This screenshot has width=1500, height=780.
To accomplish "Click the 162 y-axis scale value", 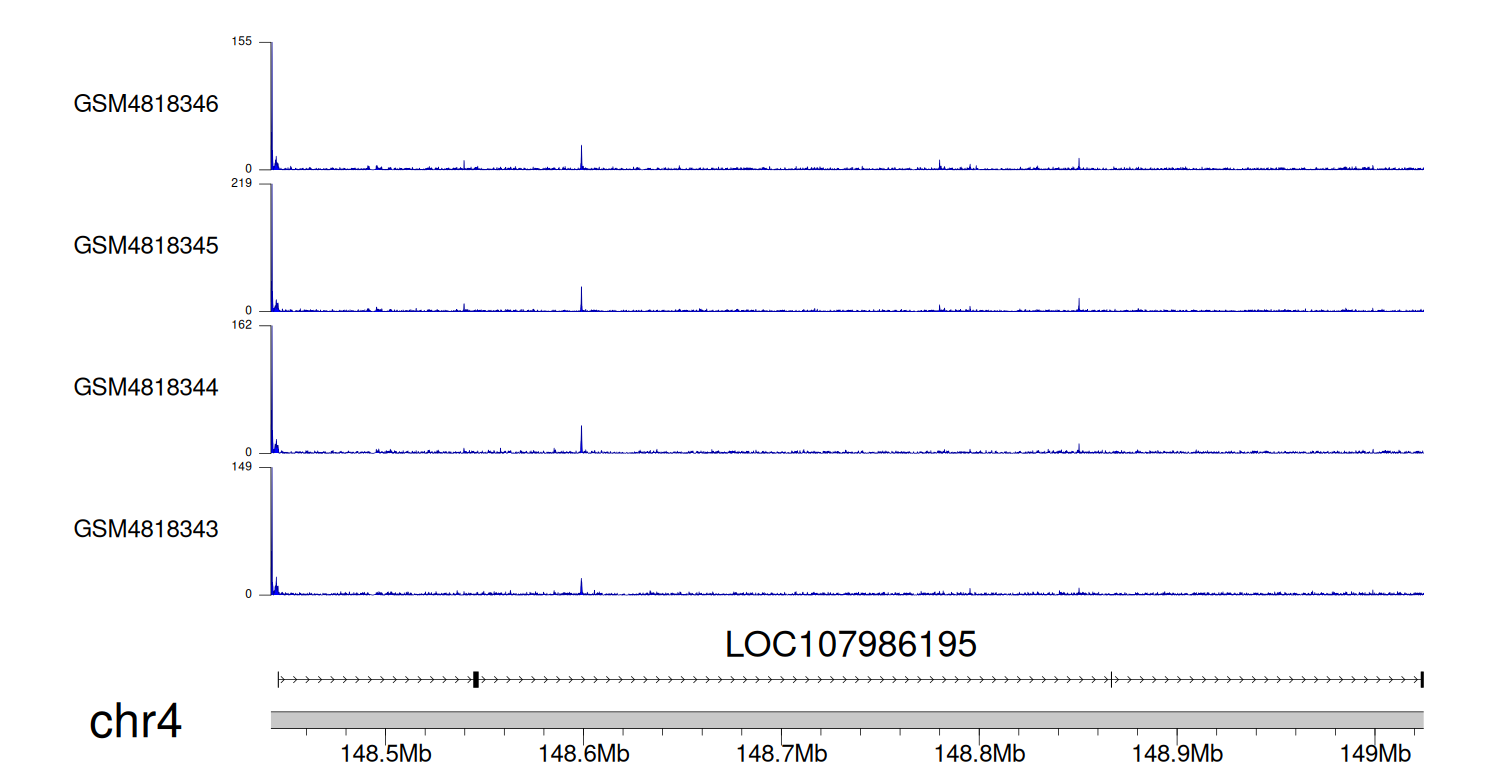I will (242, 324).
